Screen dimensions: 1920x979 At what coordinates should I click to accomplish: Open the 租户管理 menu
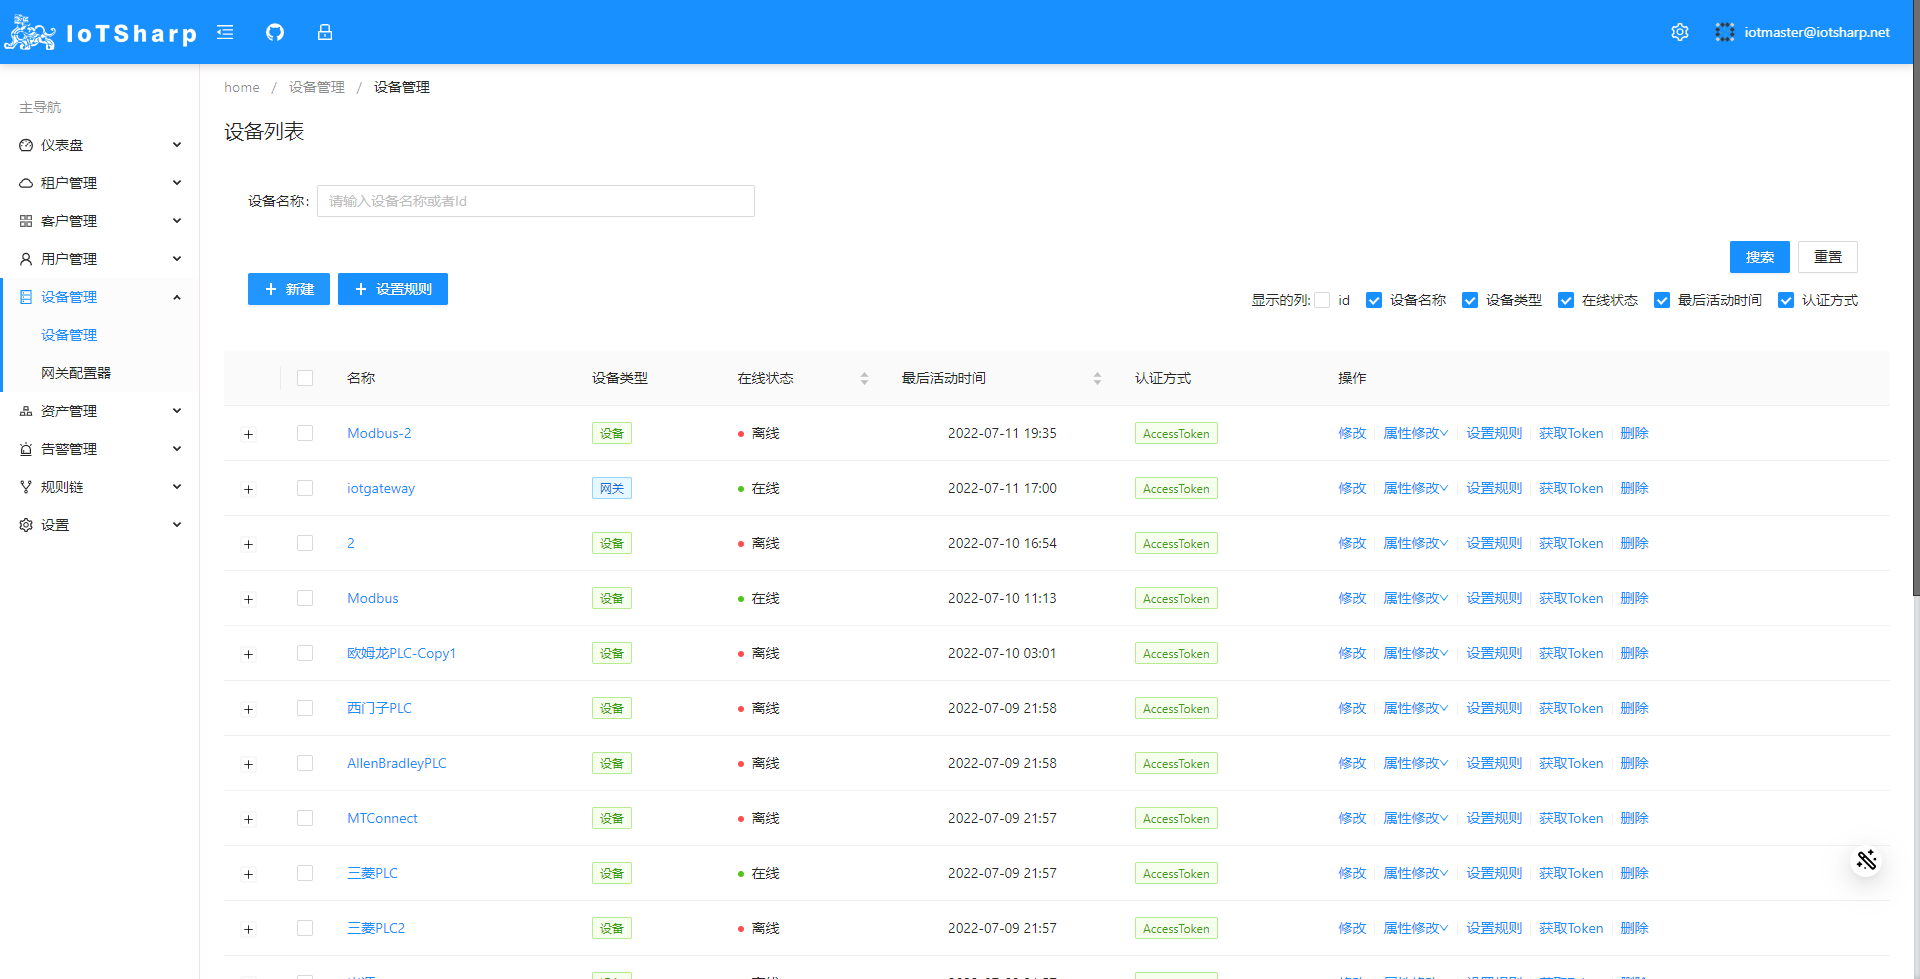[x=99, y=183]
